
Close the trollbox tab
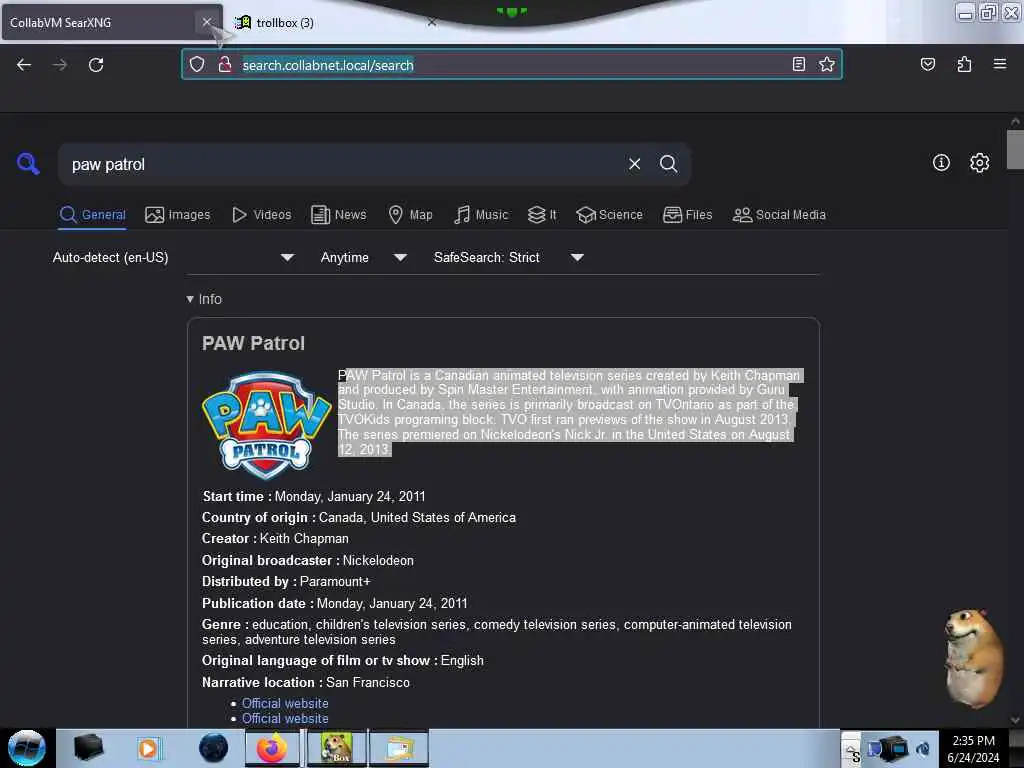coord(432,22)
